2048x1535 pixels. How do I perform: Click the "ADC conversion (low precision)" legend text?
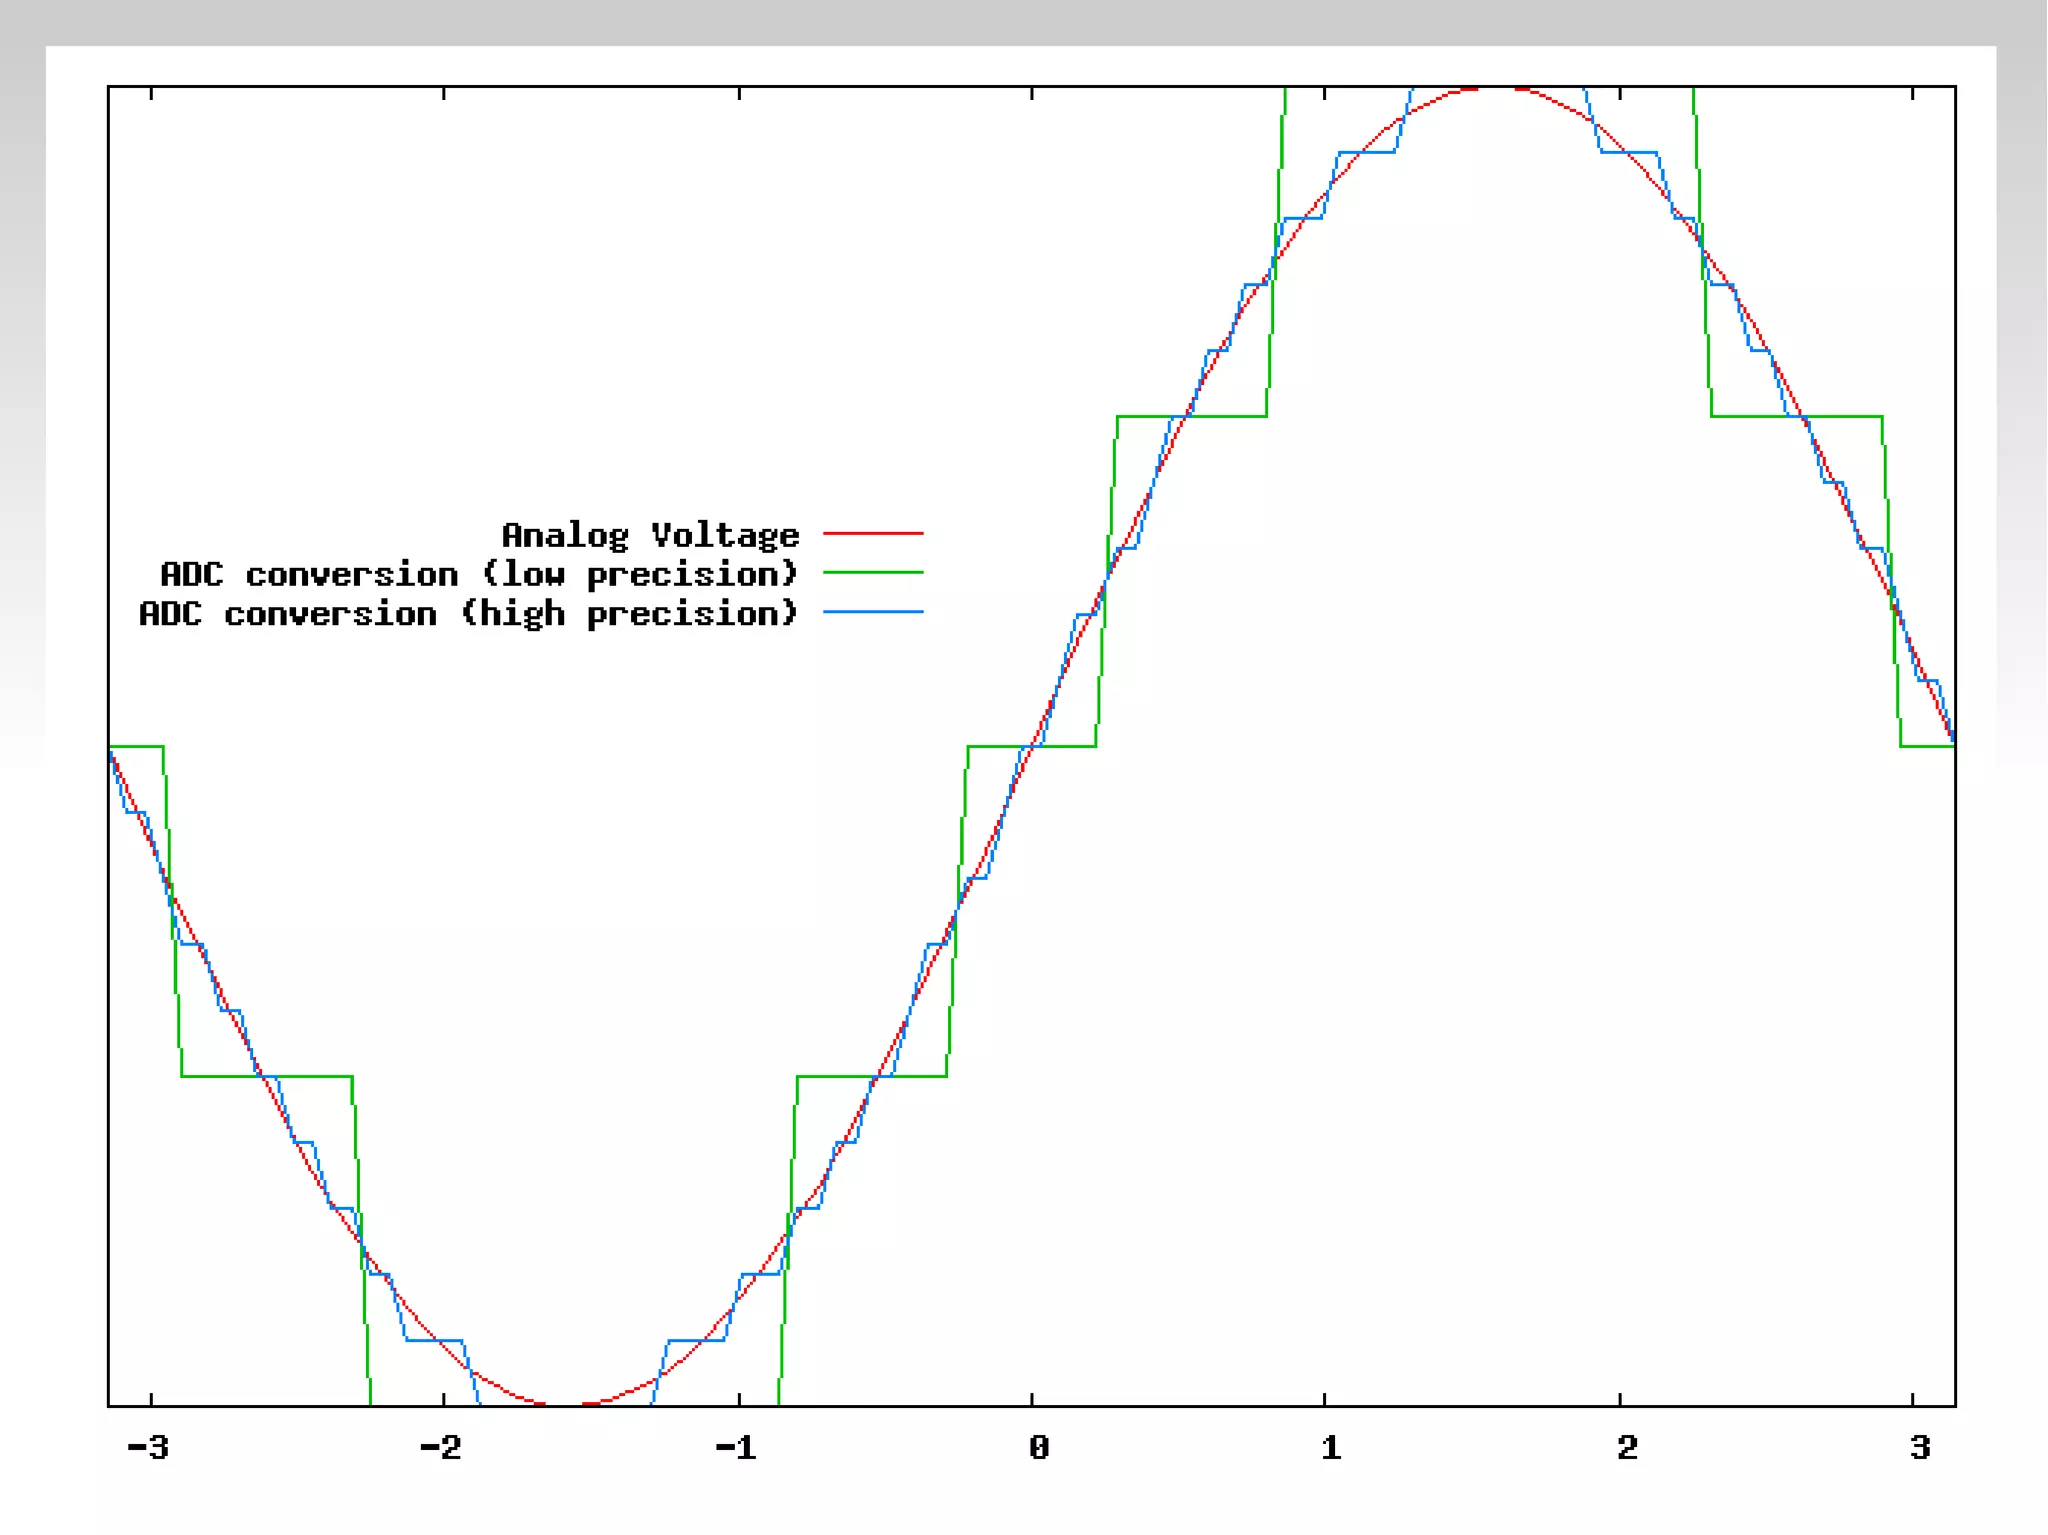[x=479, y=574]
